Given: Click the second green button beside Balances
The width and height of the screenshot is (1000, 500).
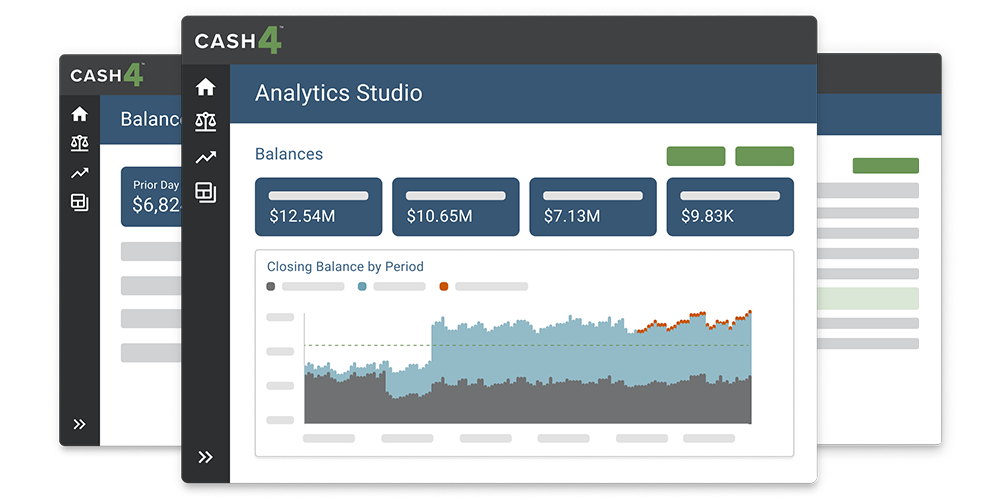Looking at the screenshot, I should 764,156.
